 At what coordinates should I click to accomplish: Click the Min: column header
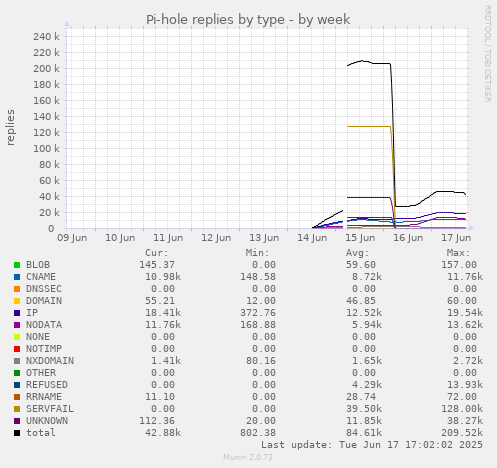click(x=257, y=253)
